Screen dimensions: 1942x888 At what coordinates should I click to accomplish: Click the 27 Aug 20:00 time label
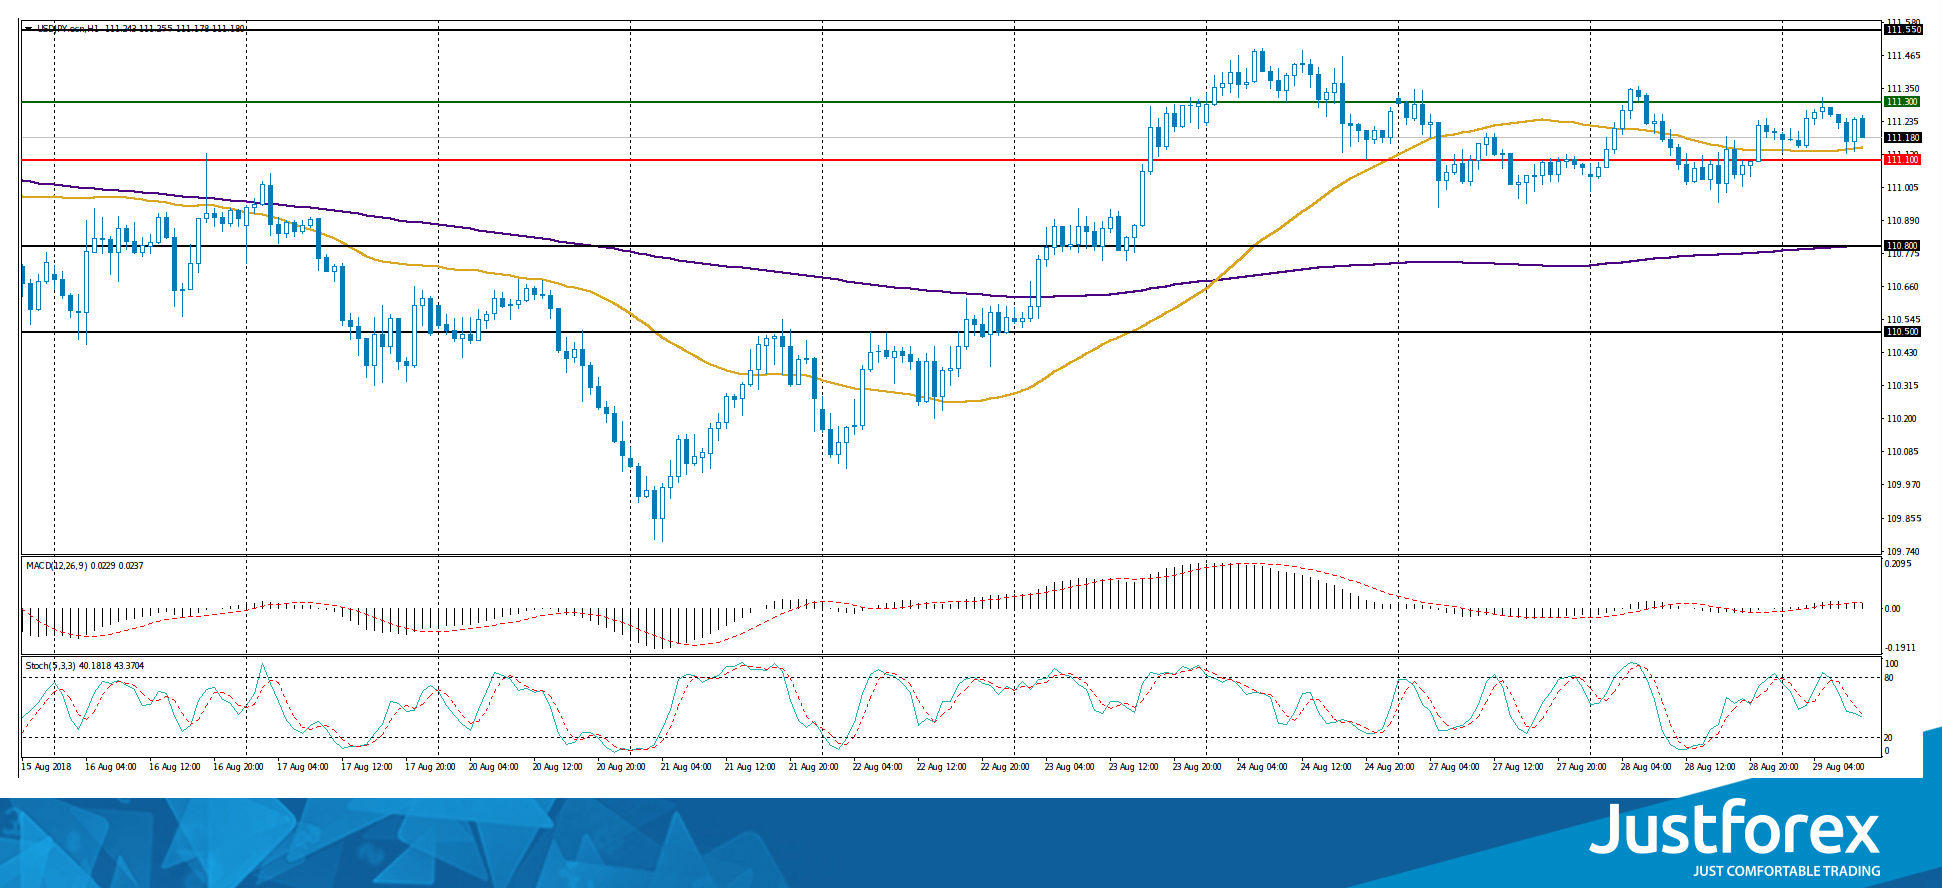[1583, 767]
